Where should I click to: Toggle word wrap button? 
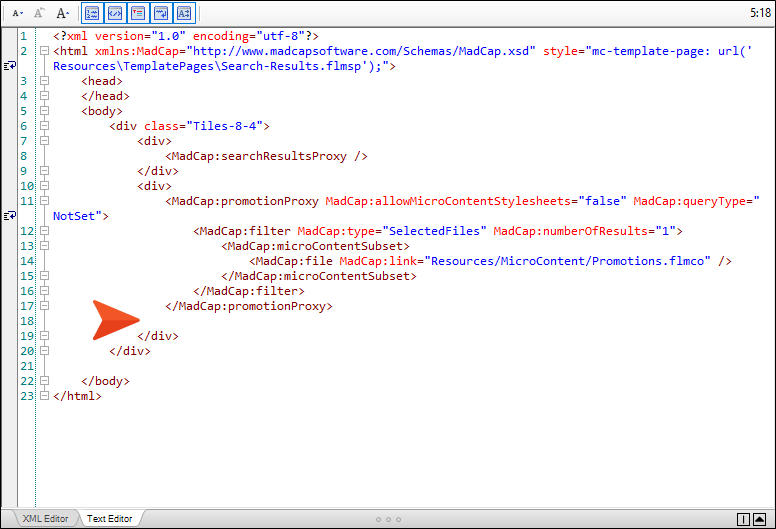(161, 13)
